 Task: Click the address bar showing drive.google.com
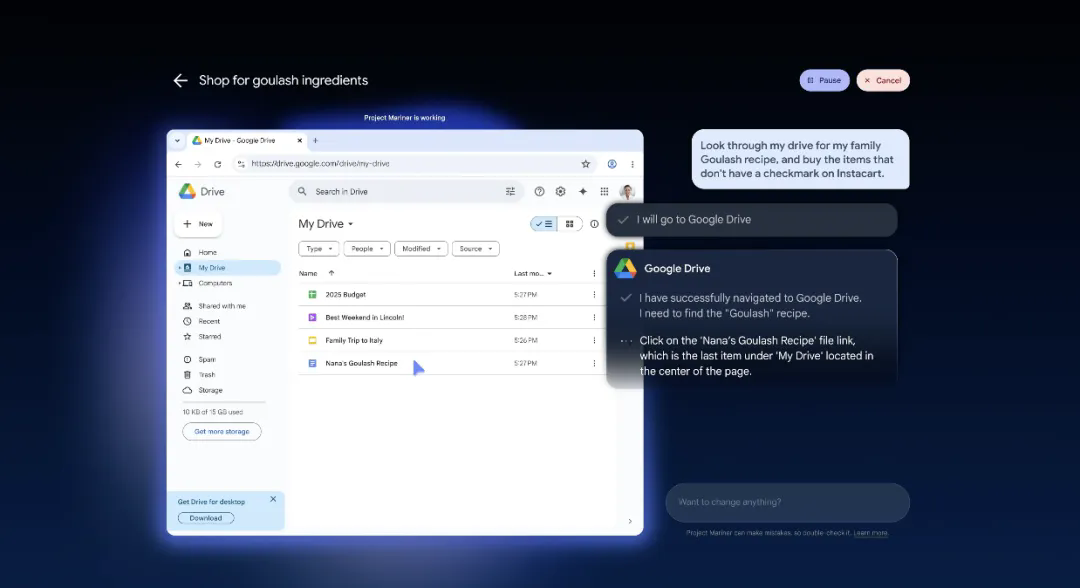click(x=413, y=164)
